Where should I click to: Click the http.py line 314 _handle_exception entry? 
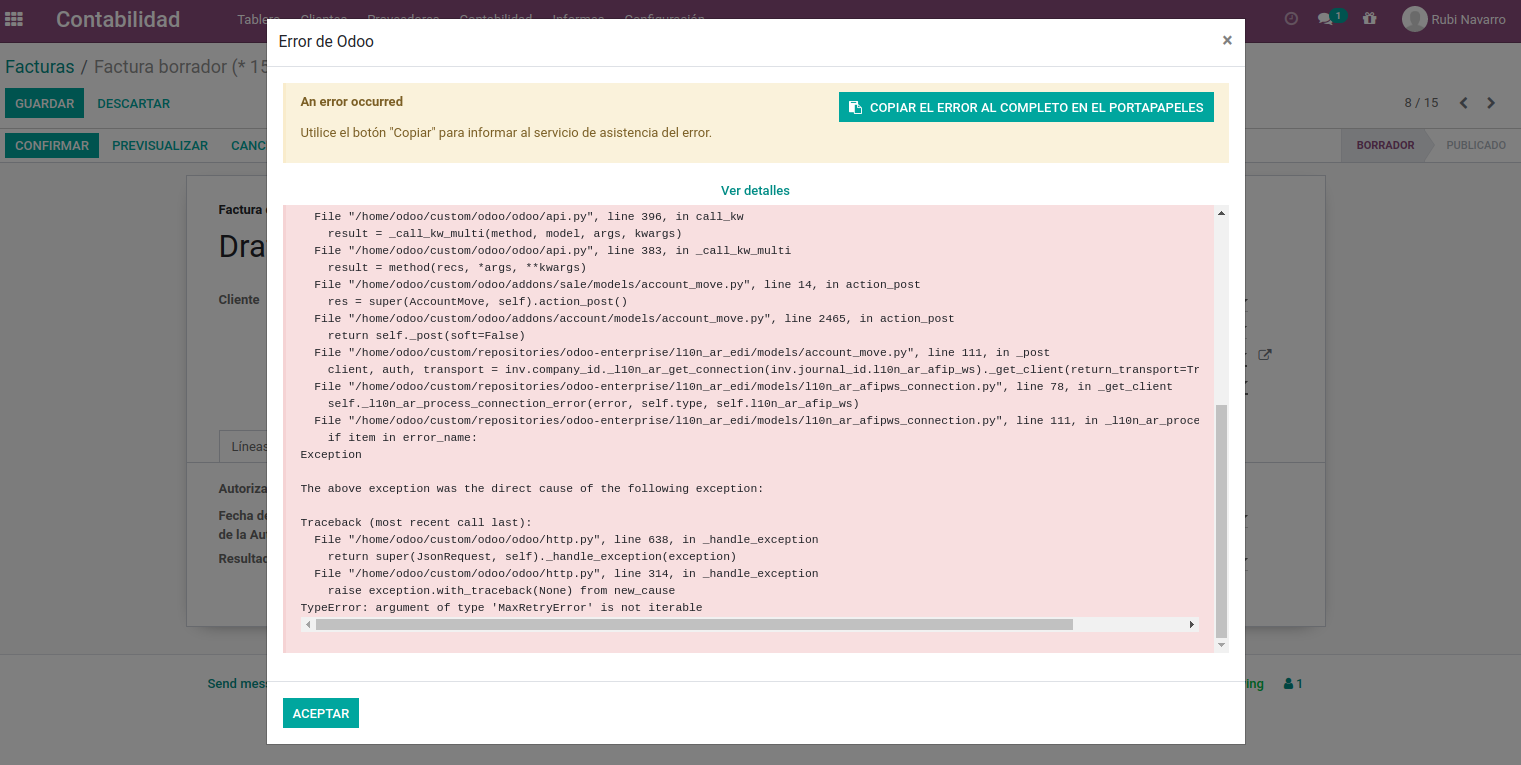pos(566,574)
